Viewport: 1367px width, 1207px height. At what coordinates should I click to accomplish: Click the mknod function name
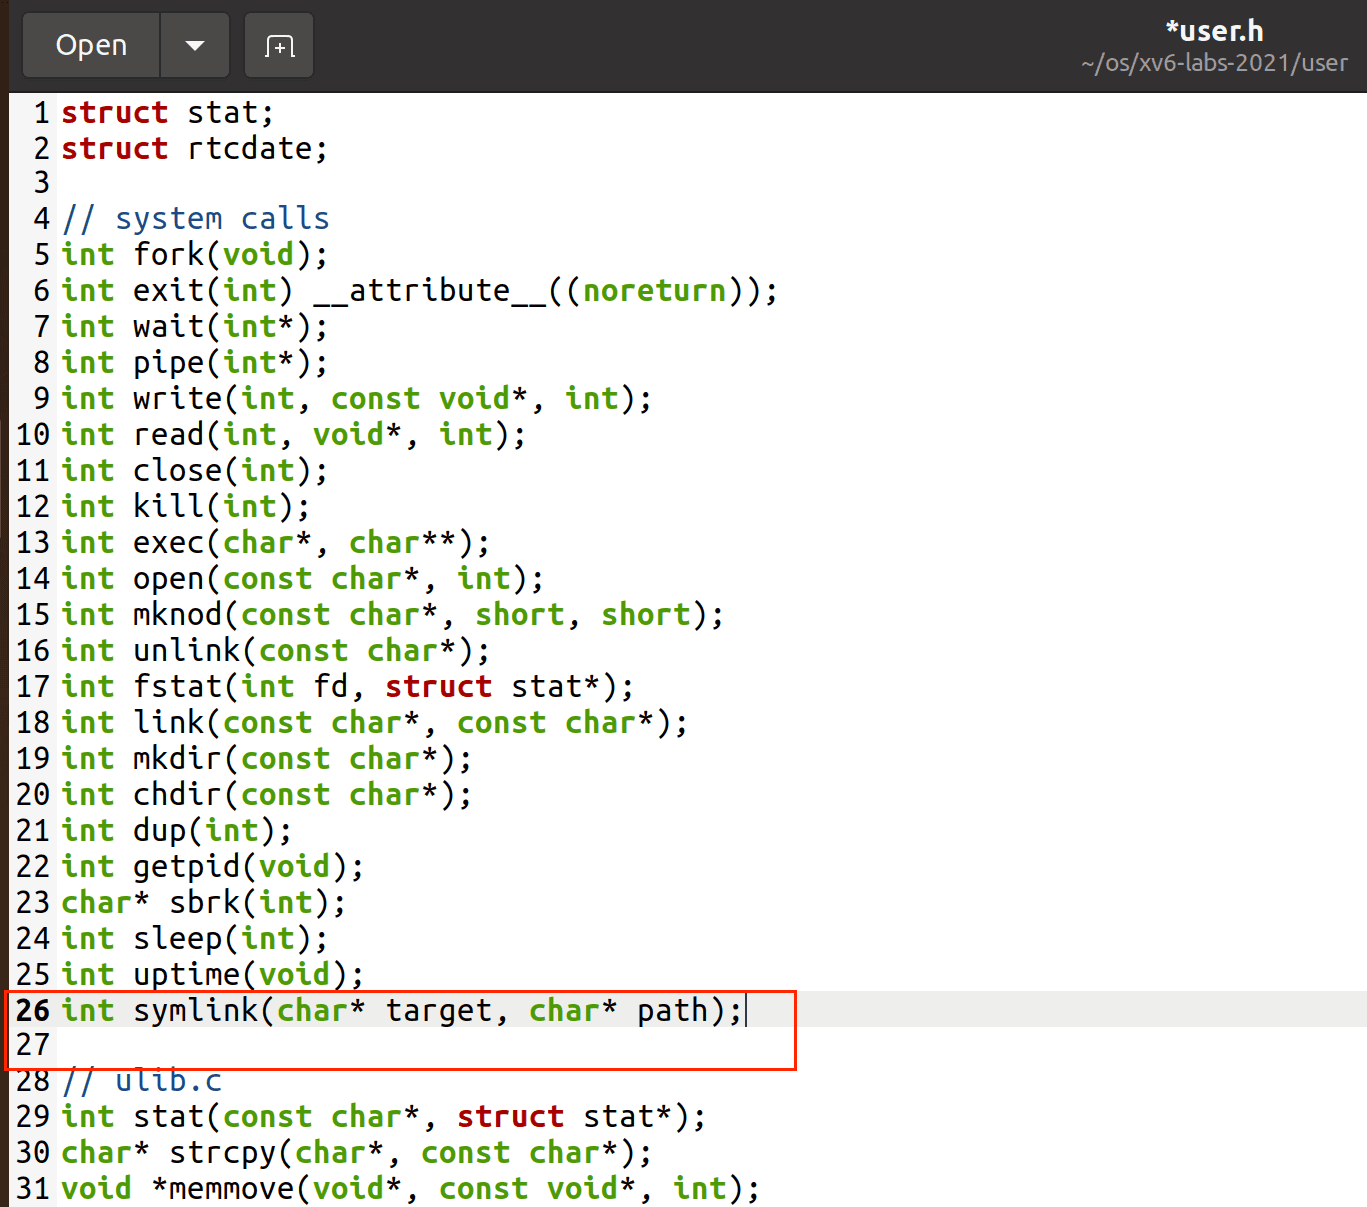[x=178, y=615]
